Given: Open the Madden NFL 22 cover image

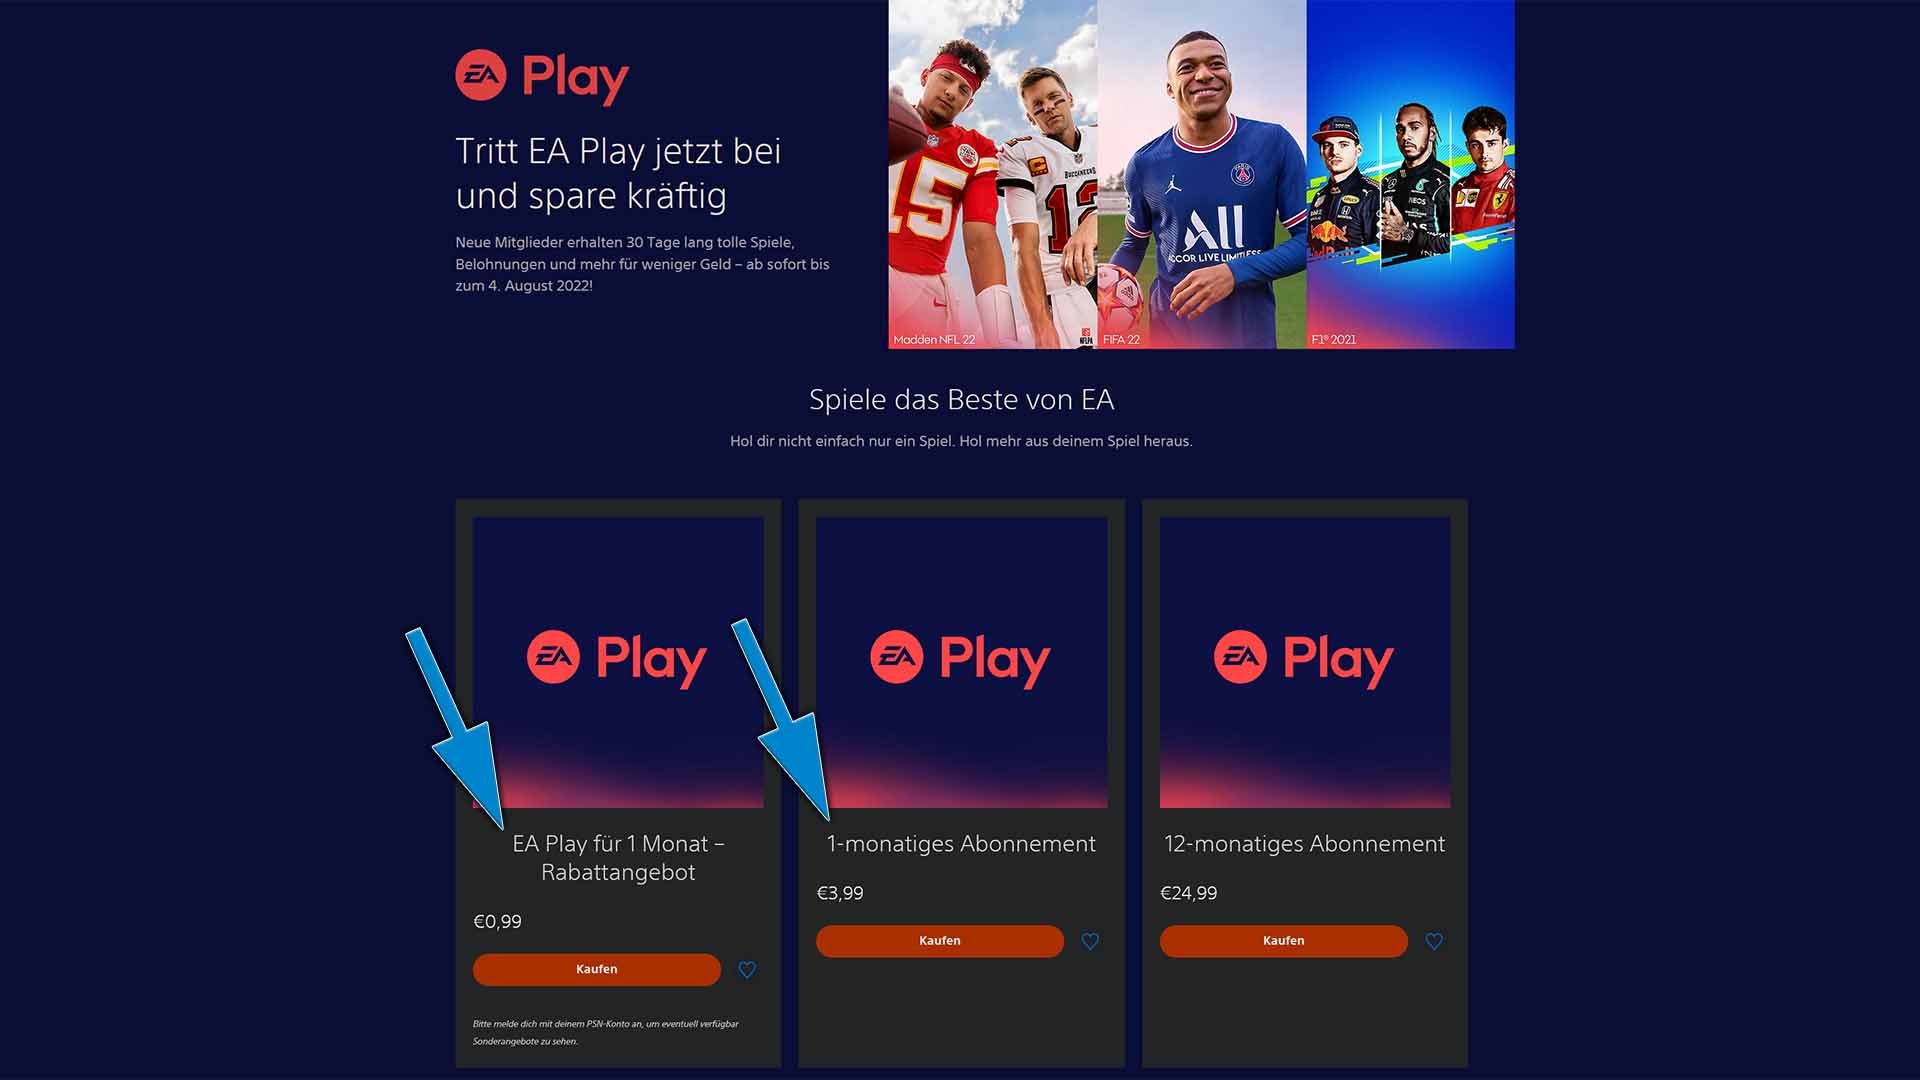Looking at the screenshot, I should (x=993, y=174).
